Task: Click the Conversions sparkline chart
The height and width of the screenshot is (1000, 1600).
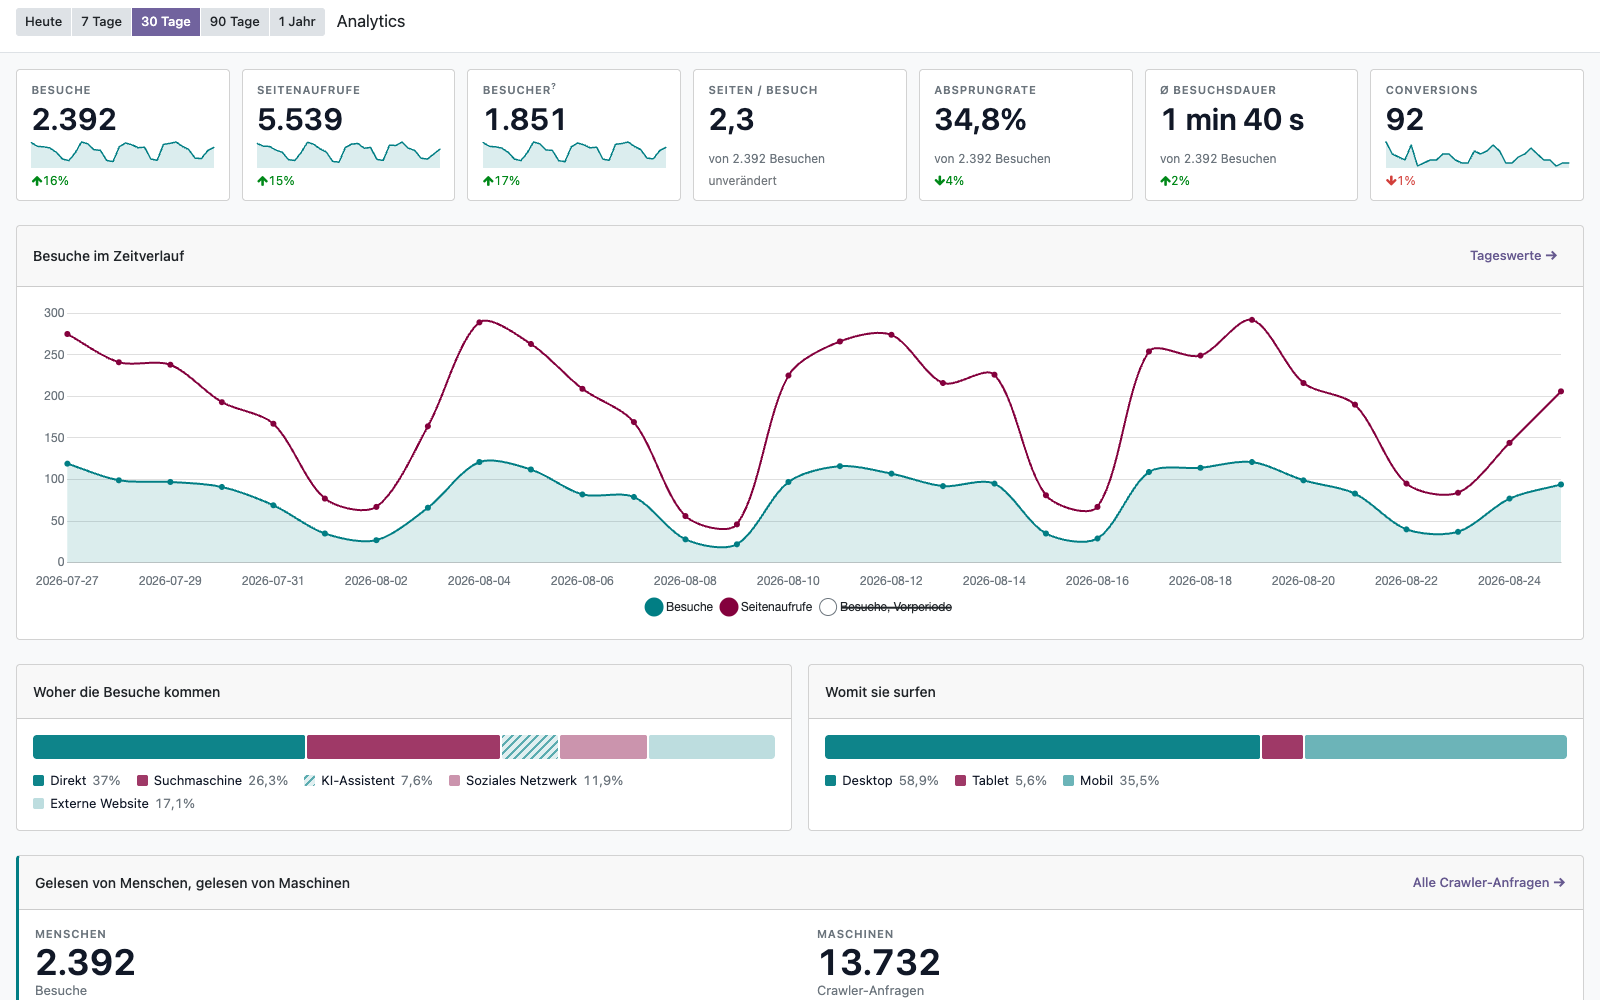Action: point(1478,154)
